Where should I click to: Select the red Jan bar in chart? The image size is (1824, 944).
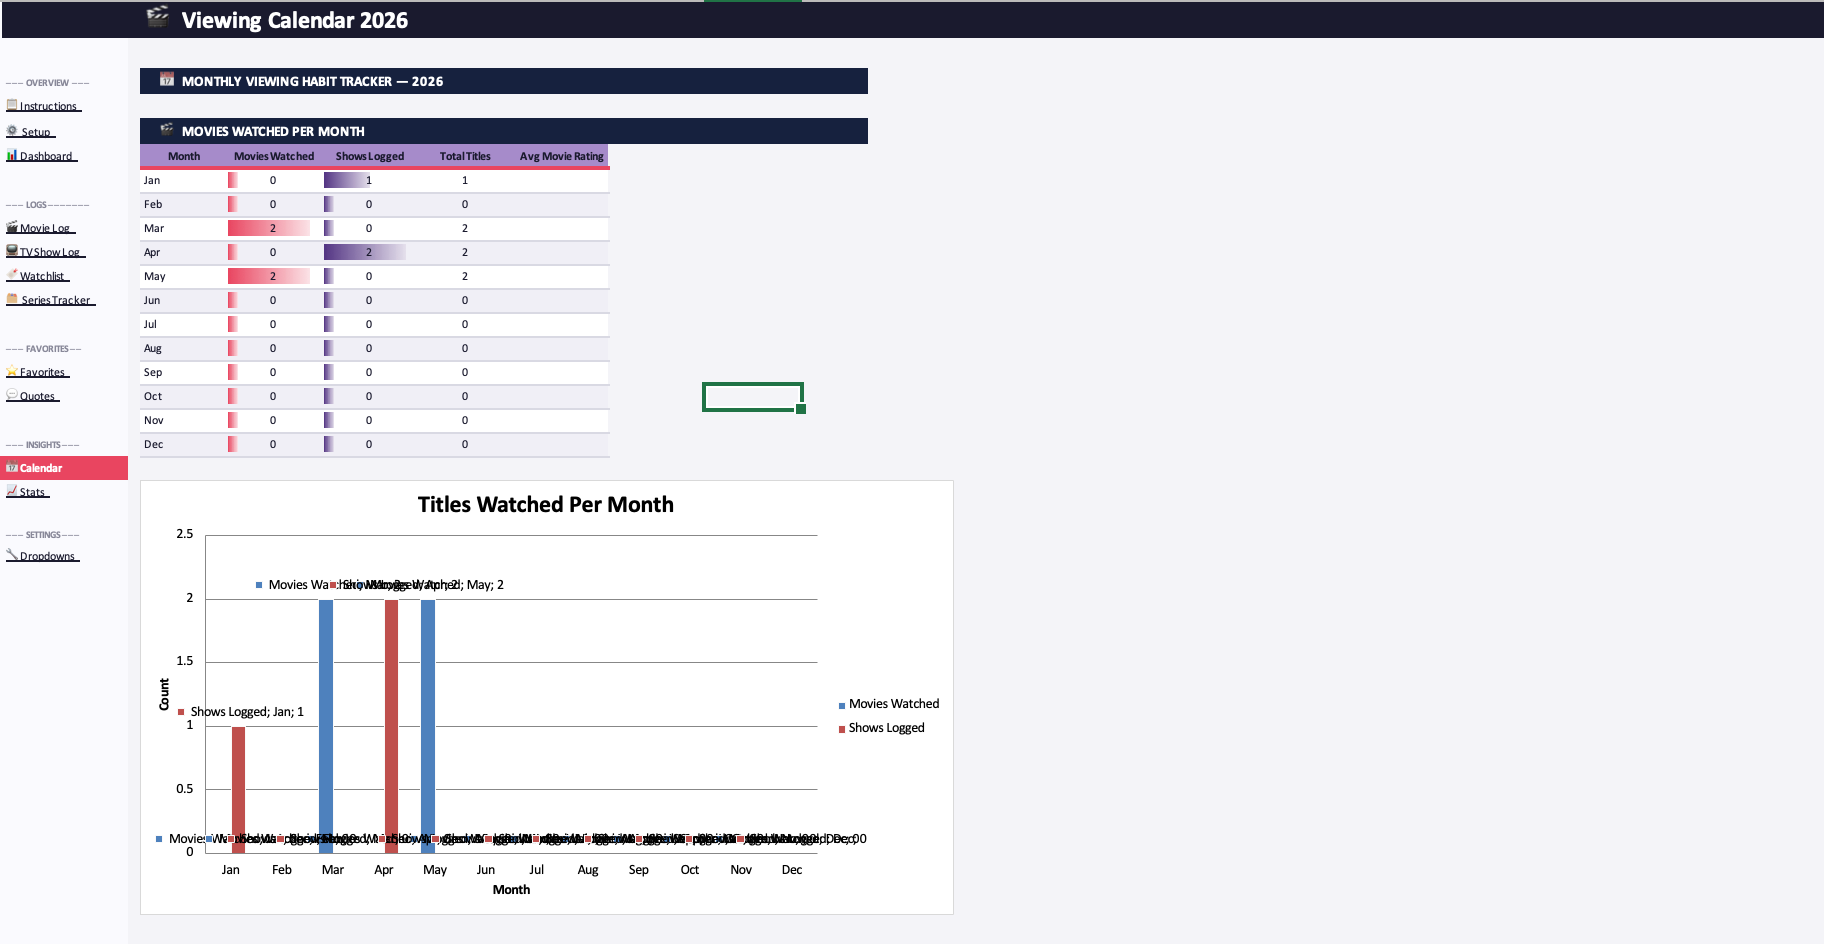238,790
